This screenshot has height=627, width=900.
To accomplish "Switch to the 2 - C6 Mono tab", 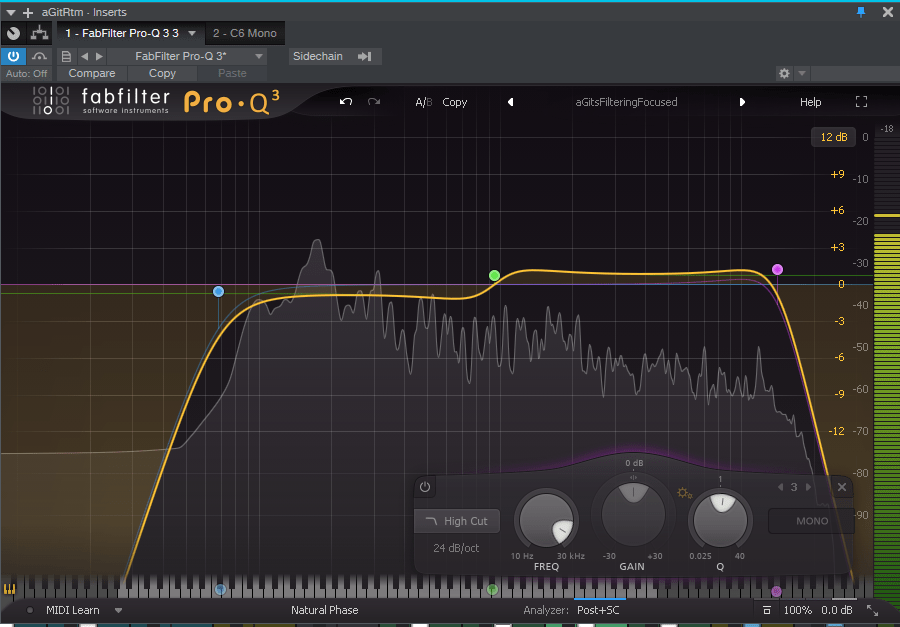I will 244,34.
